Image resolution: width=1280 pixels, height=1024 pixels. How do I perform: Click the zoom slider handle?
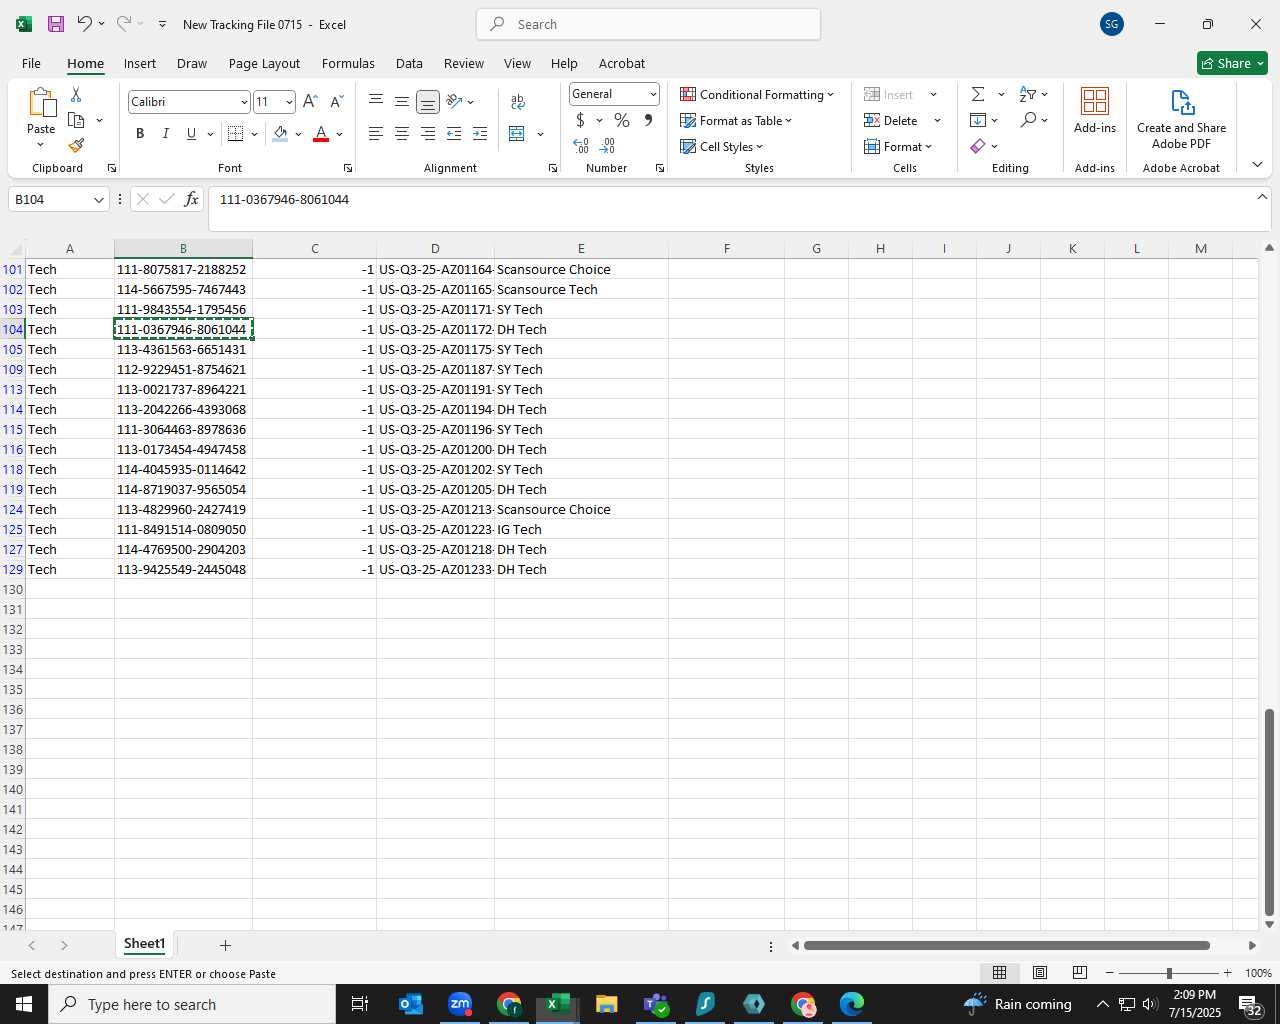1169,973
